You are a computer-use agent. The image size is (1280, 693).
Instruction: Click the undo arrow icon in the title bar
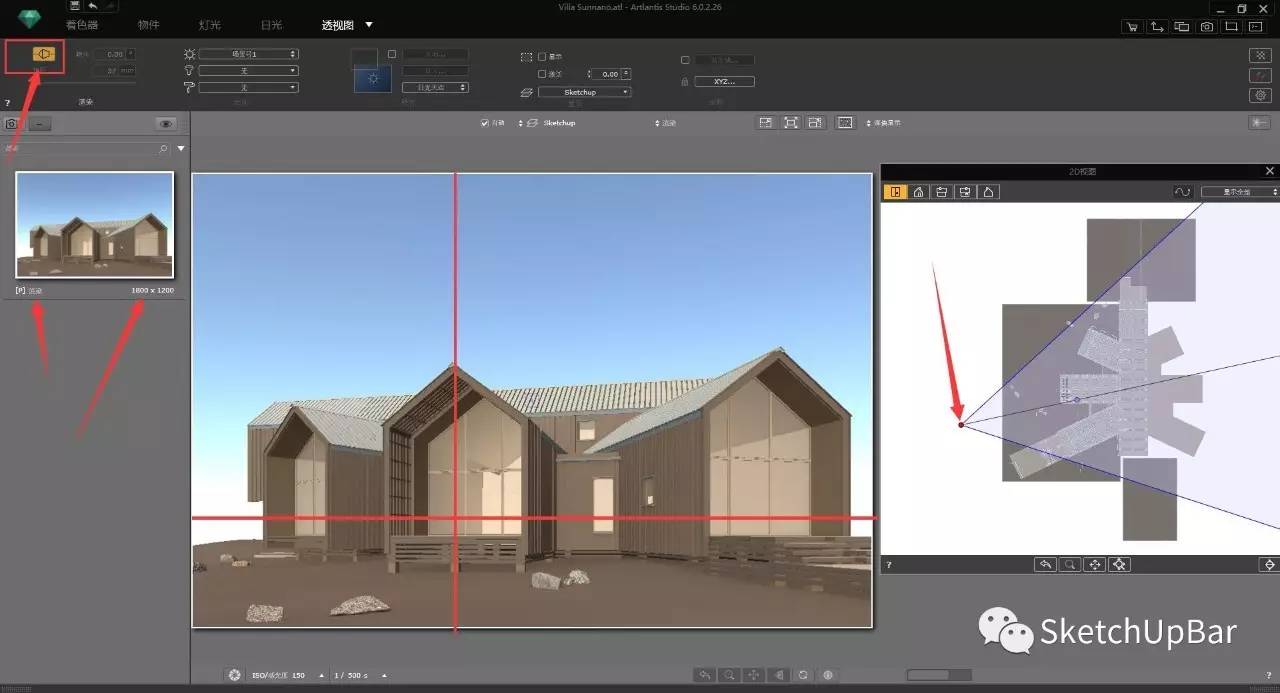tap(93, 6)
